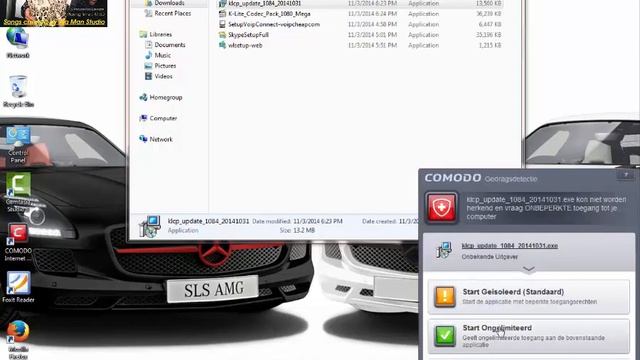The height and width of the screenshot is (360, 640).
Task: Click K-Lite_Codec_Pack file icon
Action: (222, 14)
